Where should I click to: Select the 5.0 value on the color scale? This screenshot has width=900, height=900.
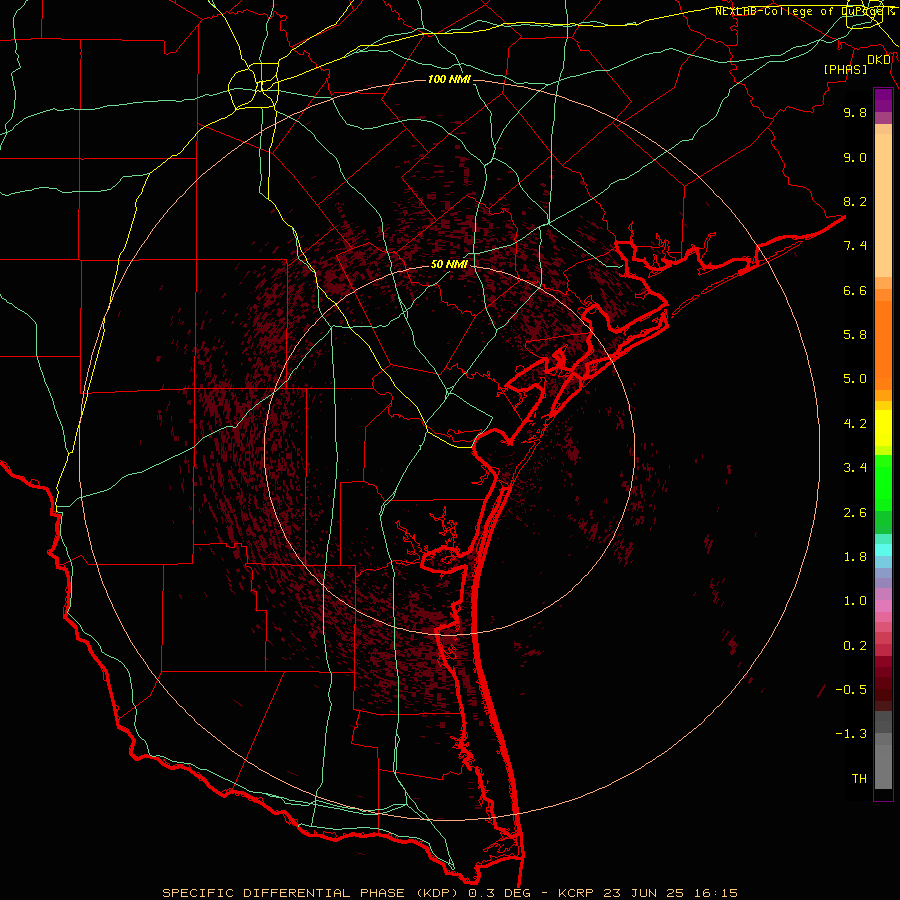point(855,379)
